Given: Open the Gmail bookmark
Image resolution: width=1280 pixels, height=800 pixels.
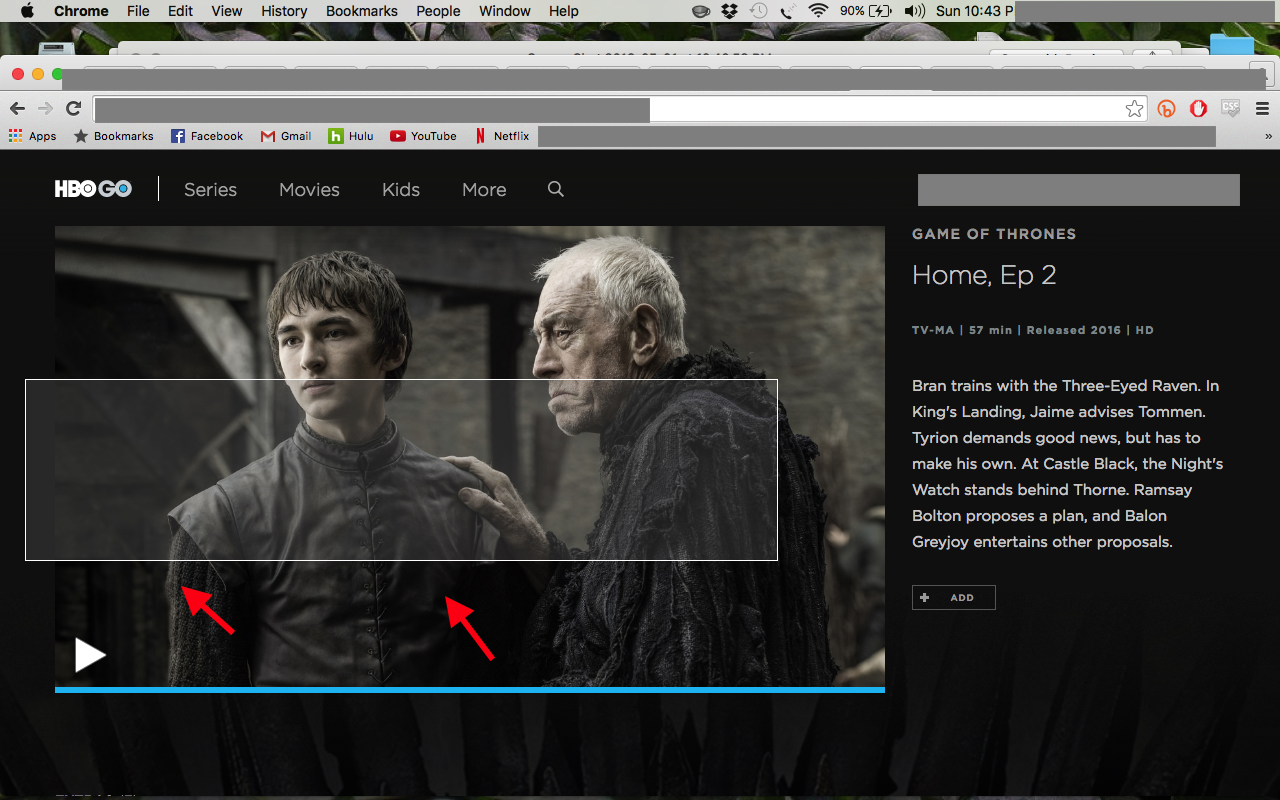Looking at the screenshot, I should tap(286, 136).
